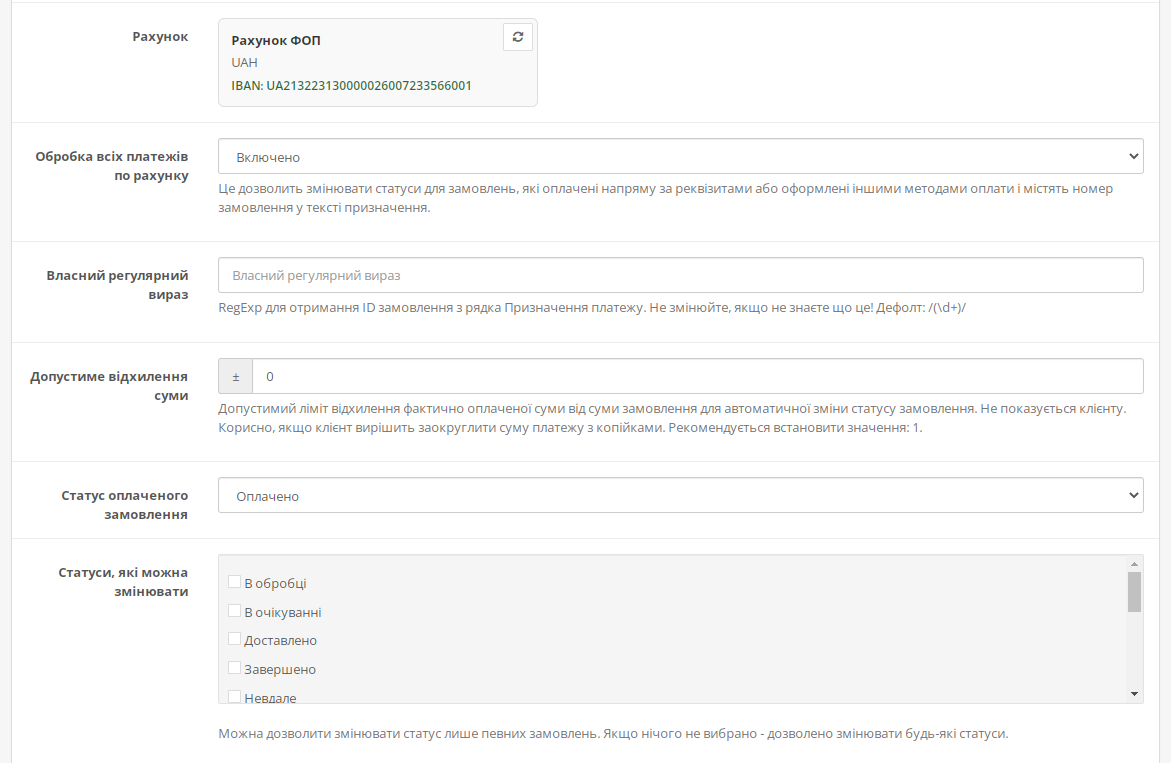This screenshot has height=763, width=1171.
Task: Click the "Обробка всіх платежів по рахунку" label
Action: pyautogui.click(x=111, y=166)
